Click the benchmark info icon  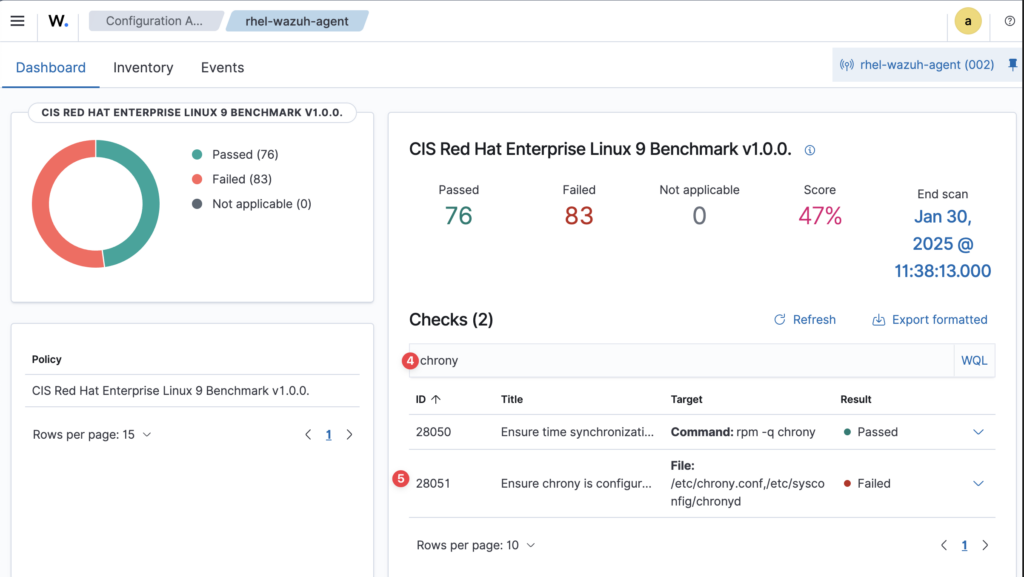(810, 150)
